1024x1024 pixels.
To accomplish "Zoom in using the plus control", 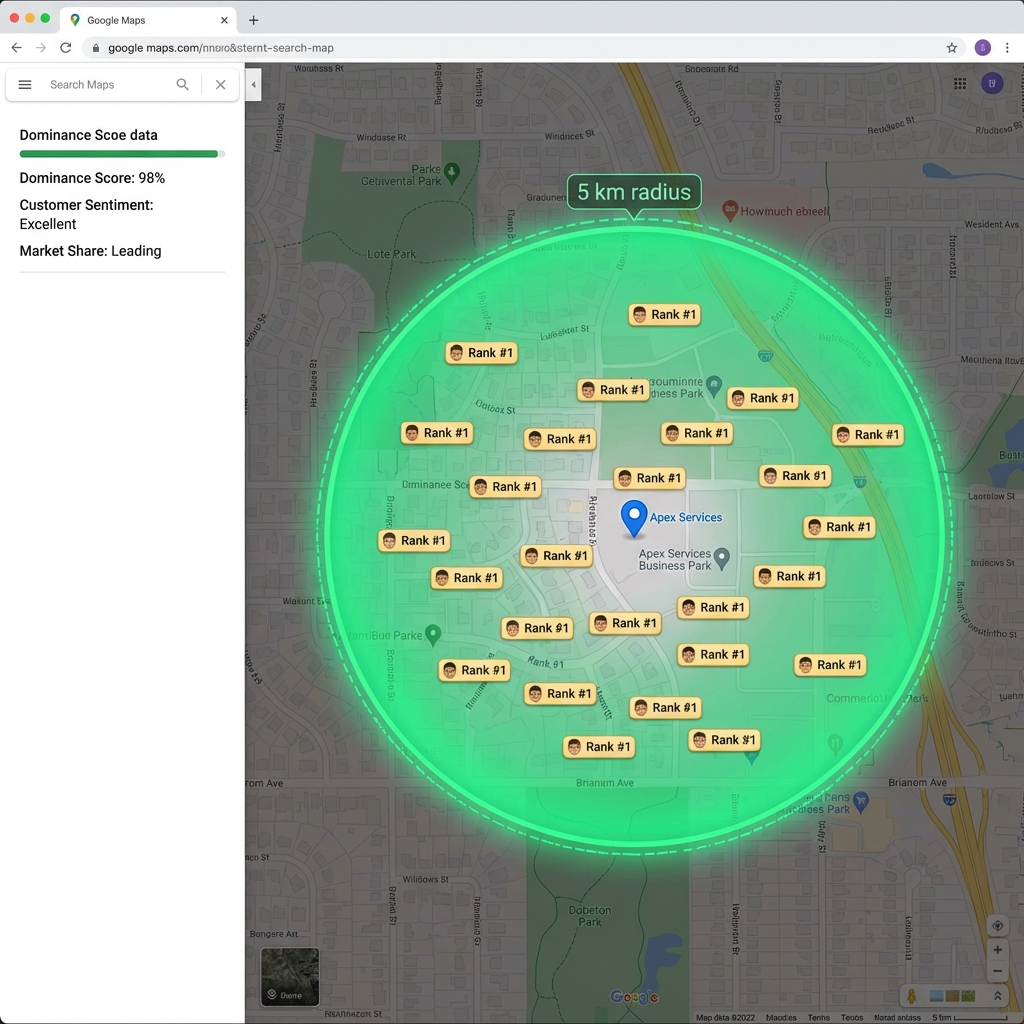I will coord(997,949).
